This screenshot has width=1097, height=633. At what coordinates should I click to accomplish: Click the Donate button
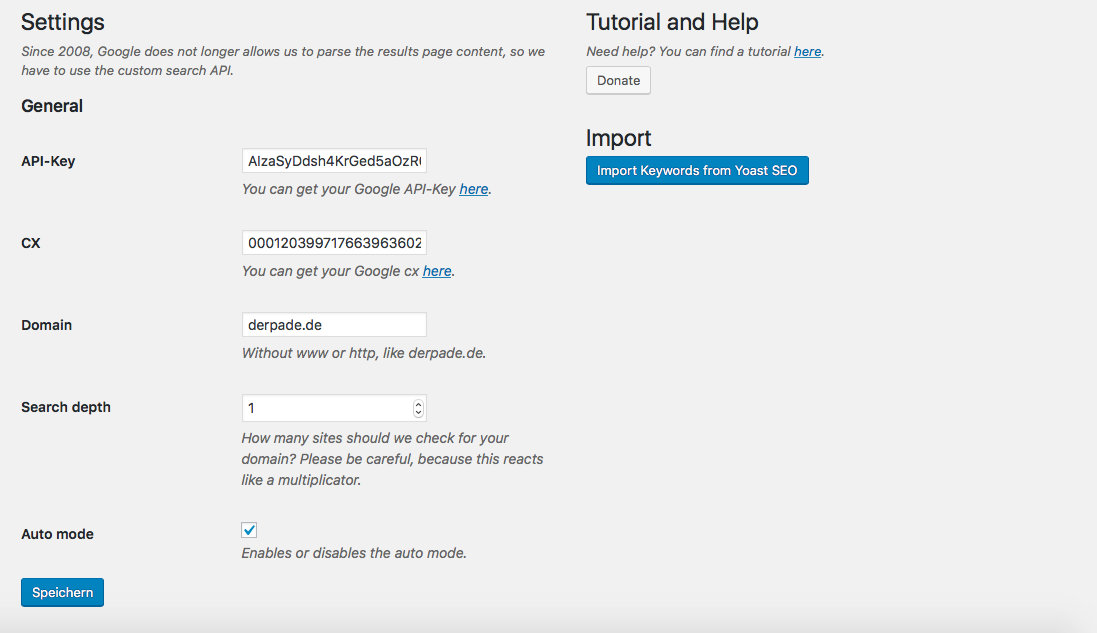(x=618, y=80)
